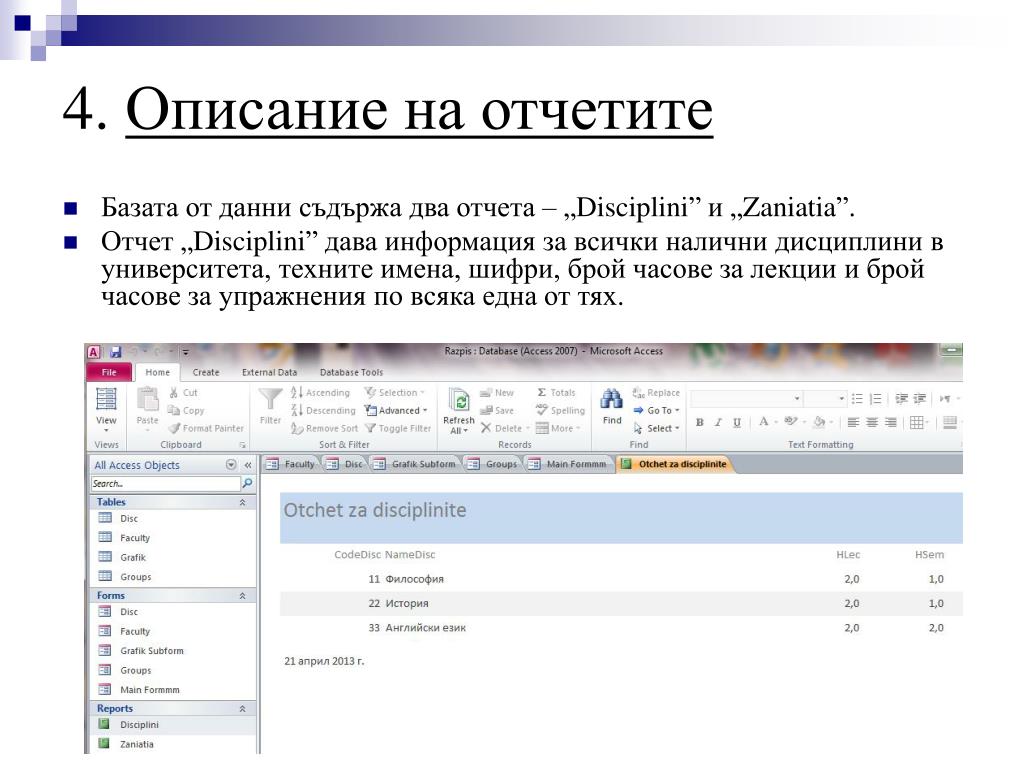Click the Find binoculars icon
This screenshot has height=768, width=1024.
click(x=611, y=400)
